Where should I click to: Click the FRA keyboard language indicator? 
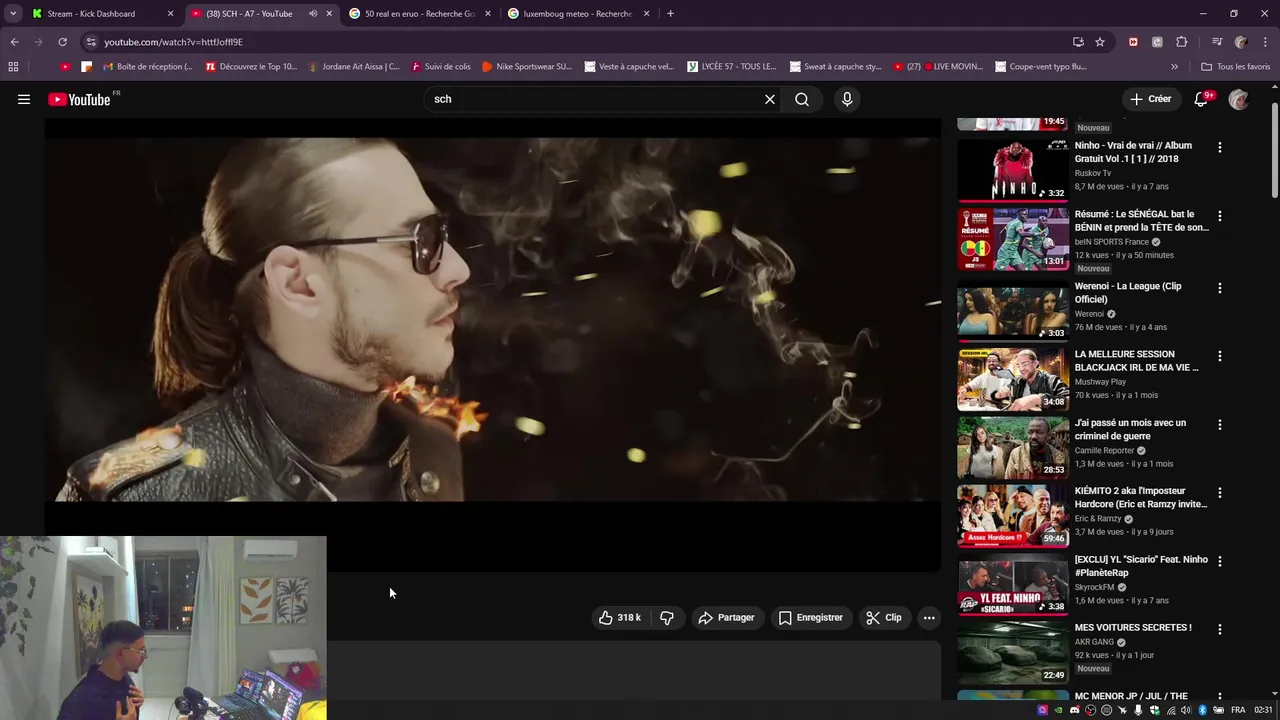pyautogui.click(x=1238, y=710)
